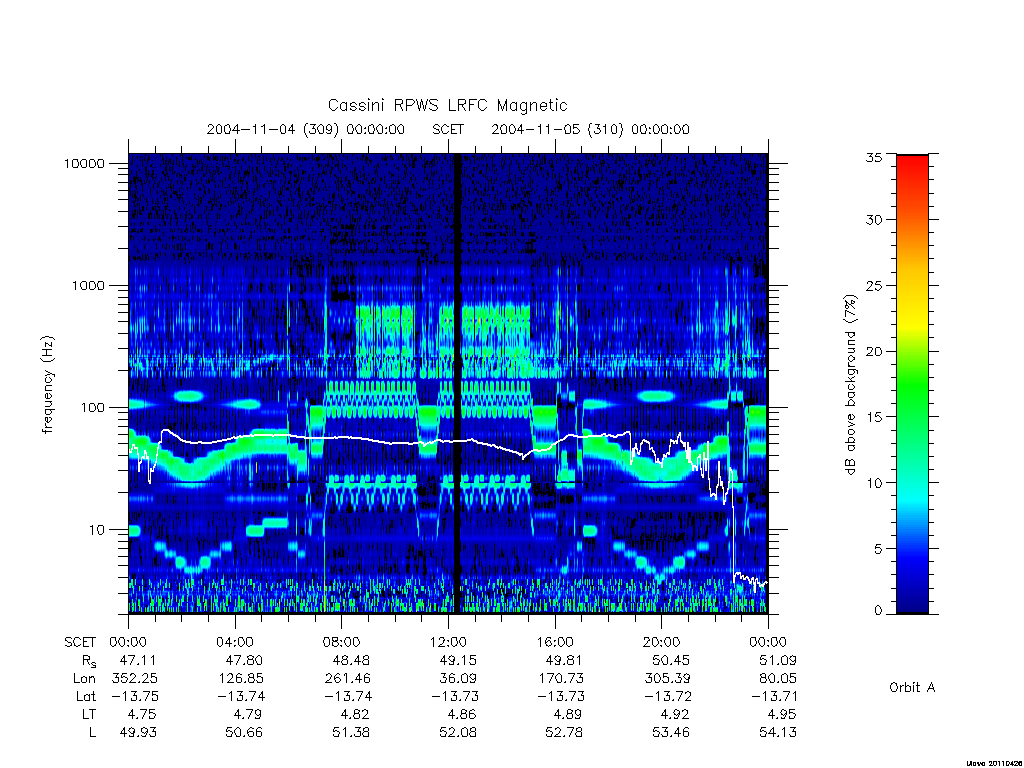Click L value '50.66'

[244, 732]
